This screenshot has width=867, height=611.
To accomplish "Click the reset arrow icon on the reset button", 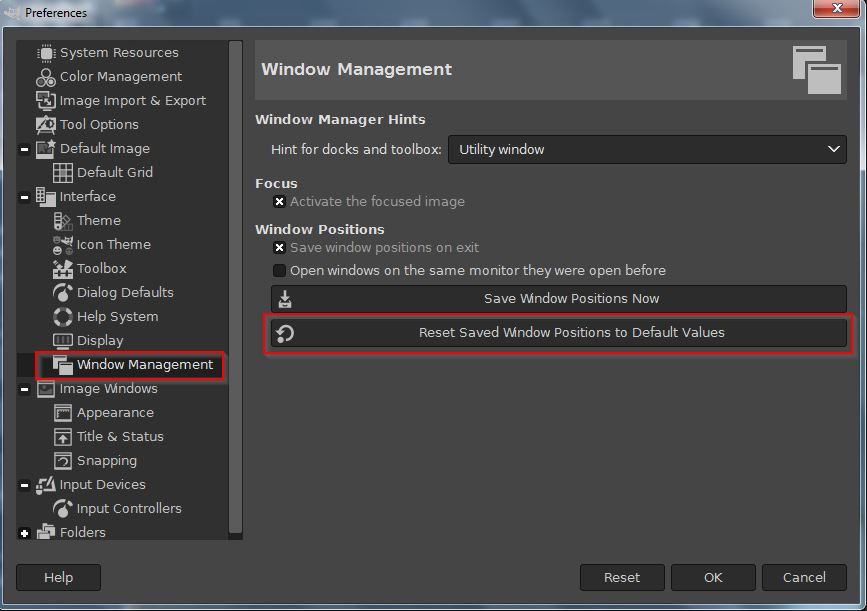I will 286,334.
